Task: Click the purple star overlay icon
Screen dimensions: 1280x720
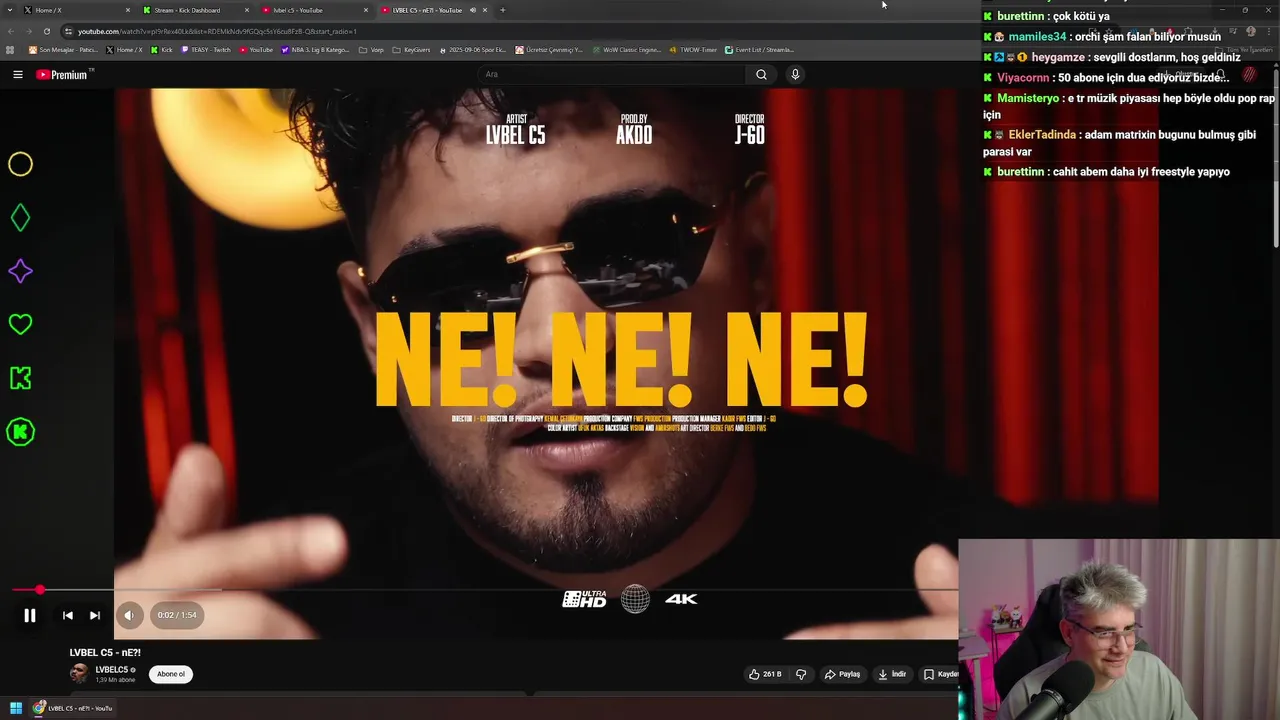Action: (20, 271)
